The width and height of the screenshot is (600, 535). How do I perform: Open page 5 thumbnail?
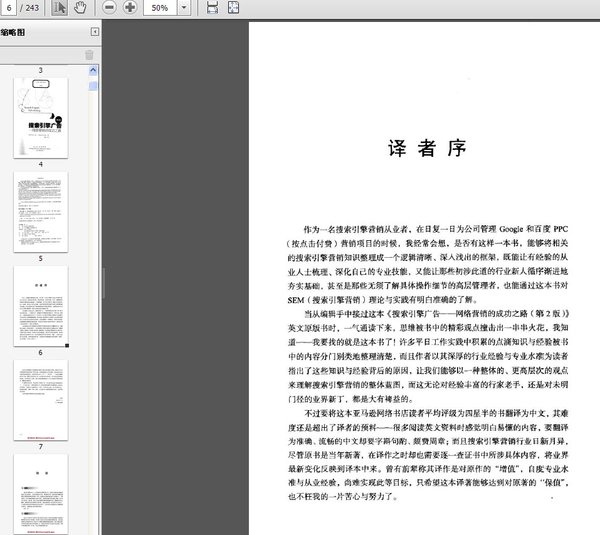41,306
